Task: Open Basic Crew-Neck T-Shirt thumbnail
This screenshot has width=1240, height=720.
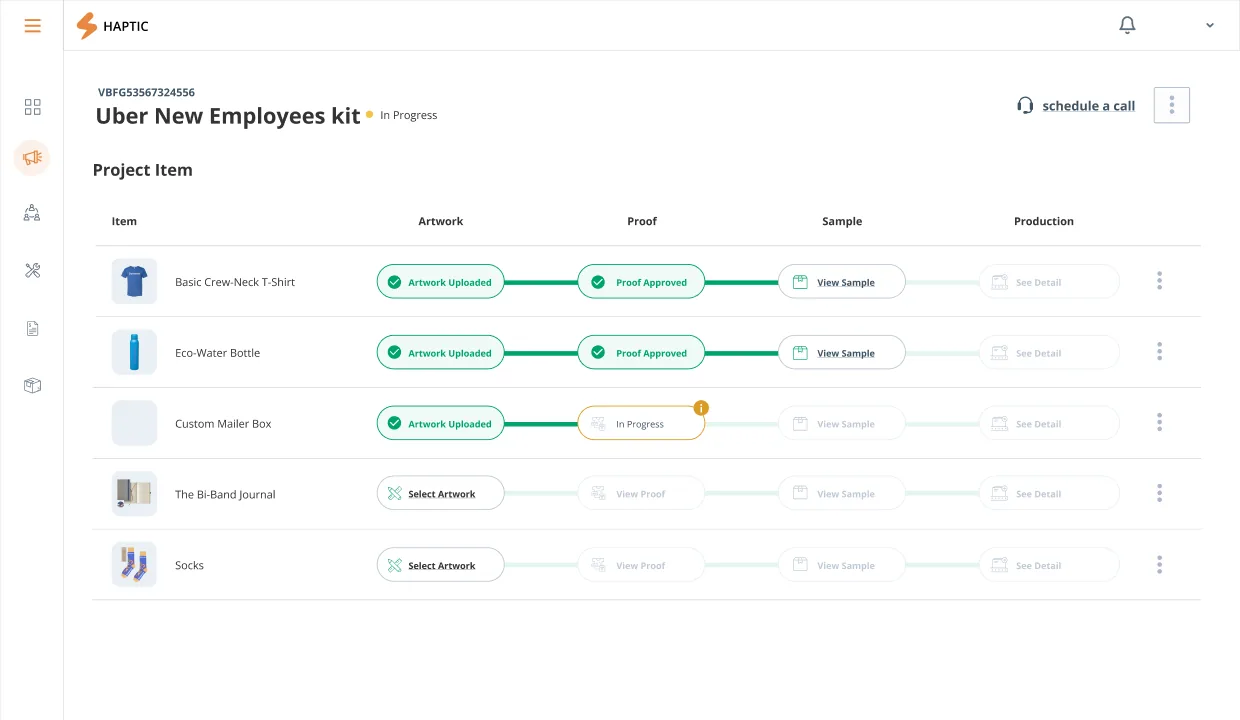Action: [134, 282]
